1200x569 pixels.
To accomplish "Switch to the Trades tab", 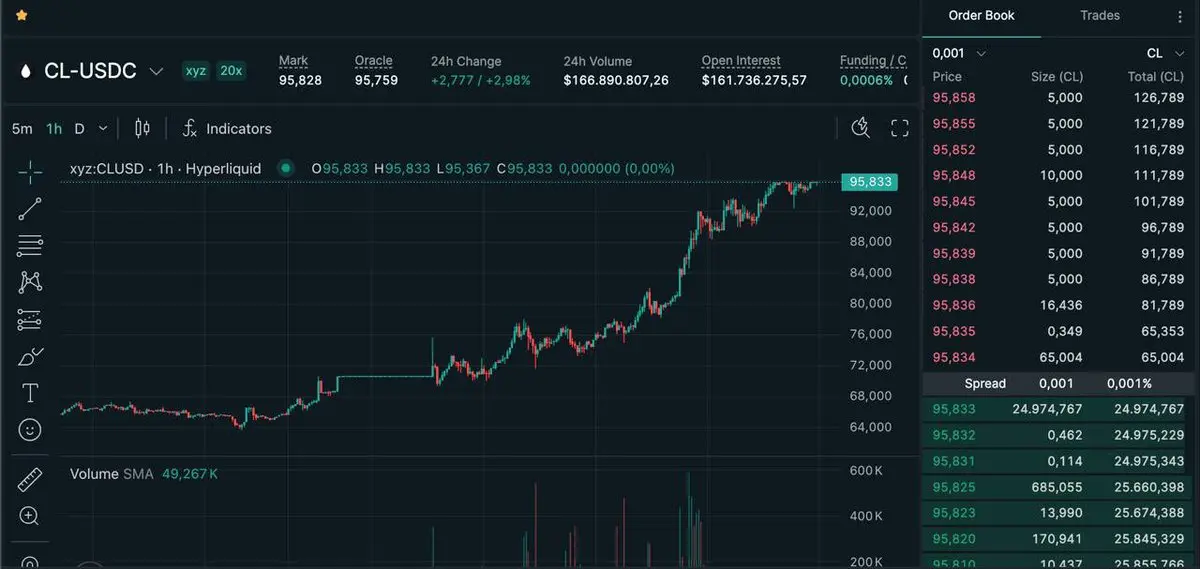I will point(1100,15).
